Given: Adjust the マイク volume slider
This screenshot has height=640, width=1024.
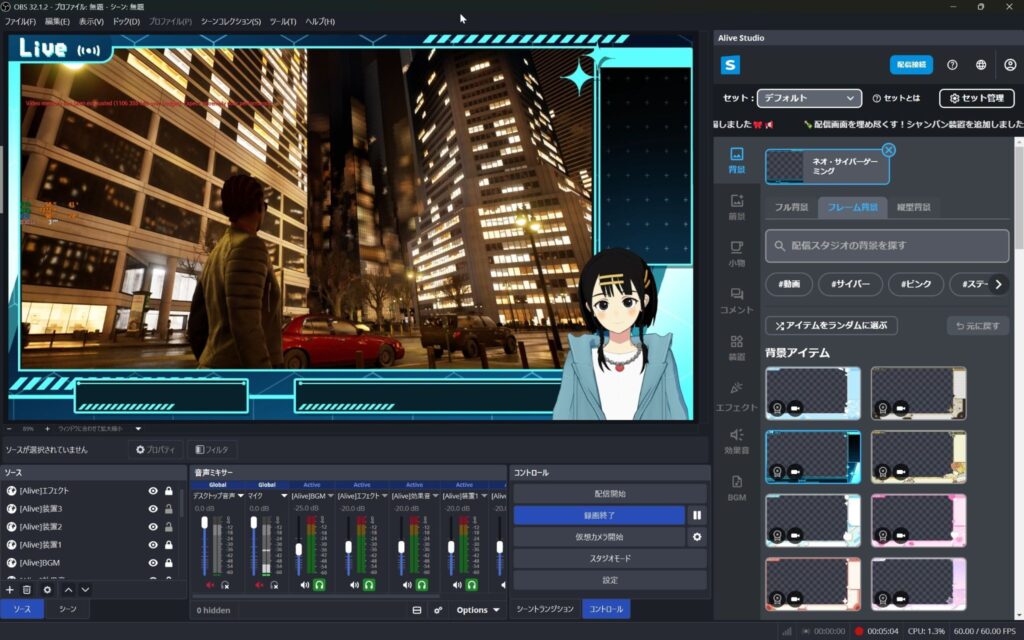Looking at the screenshot, I should (x=253, y=545).
